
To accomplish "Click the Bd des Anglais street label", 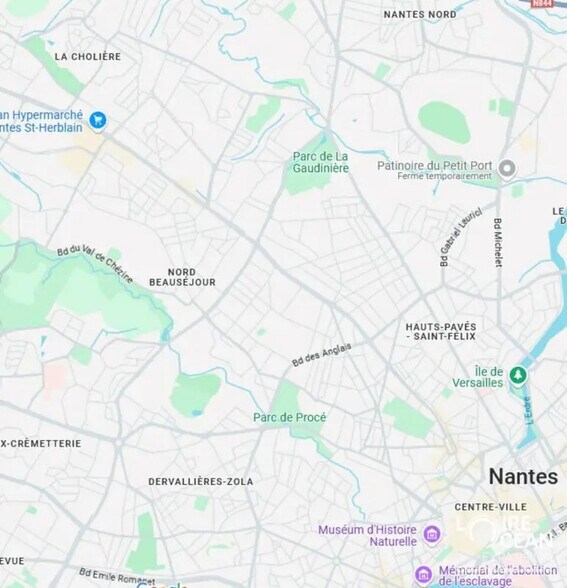I will [x=322, y=355].
